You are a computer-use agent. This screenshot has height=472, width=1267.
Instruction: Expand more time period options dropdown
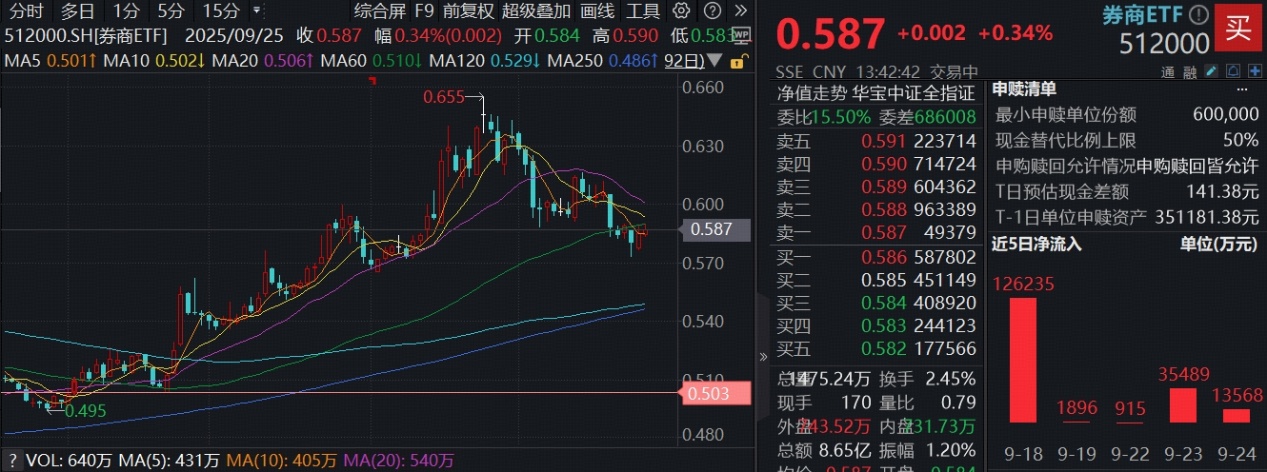pos(258,12)
